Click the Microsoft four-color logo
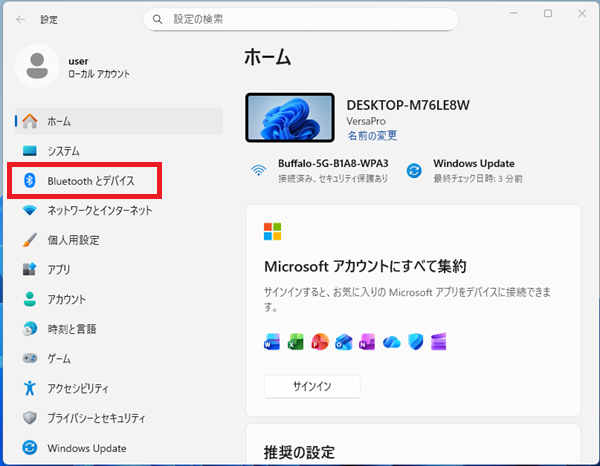 click(x=272, y=231)
